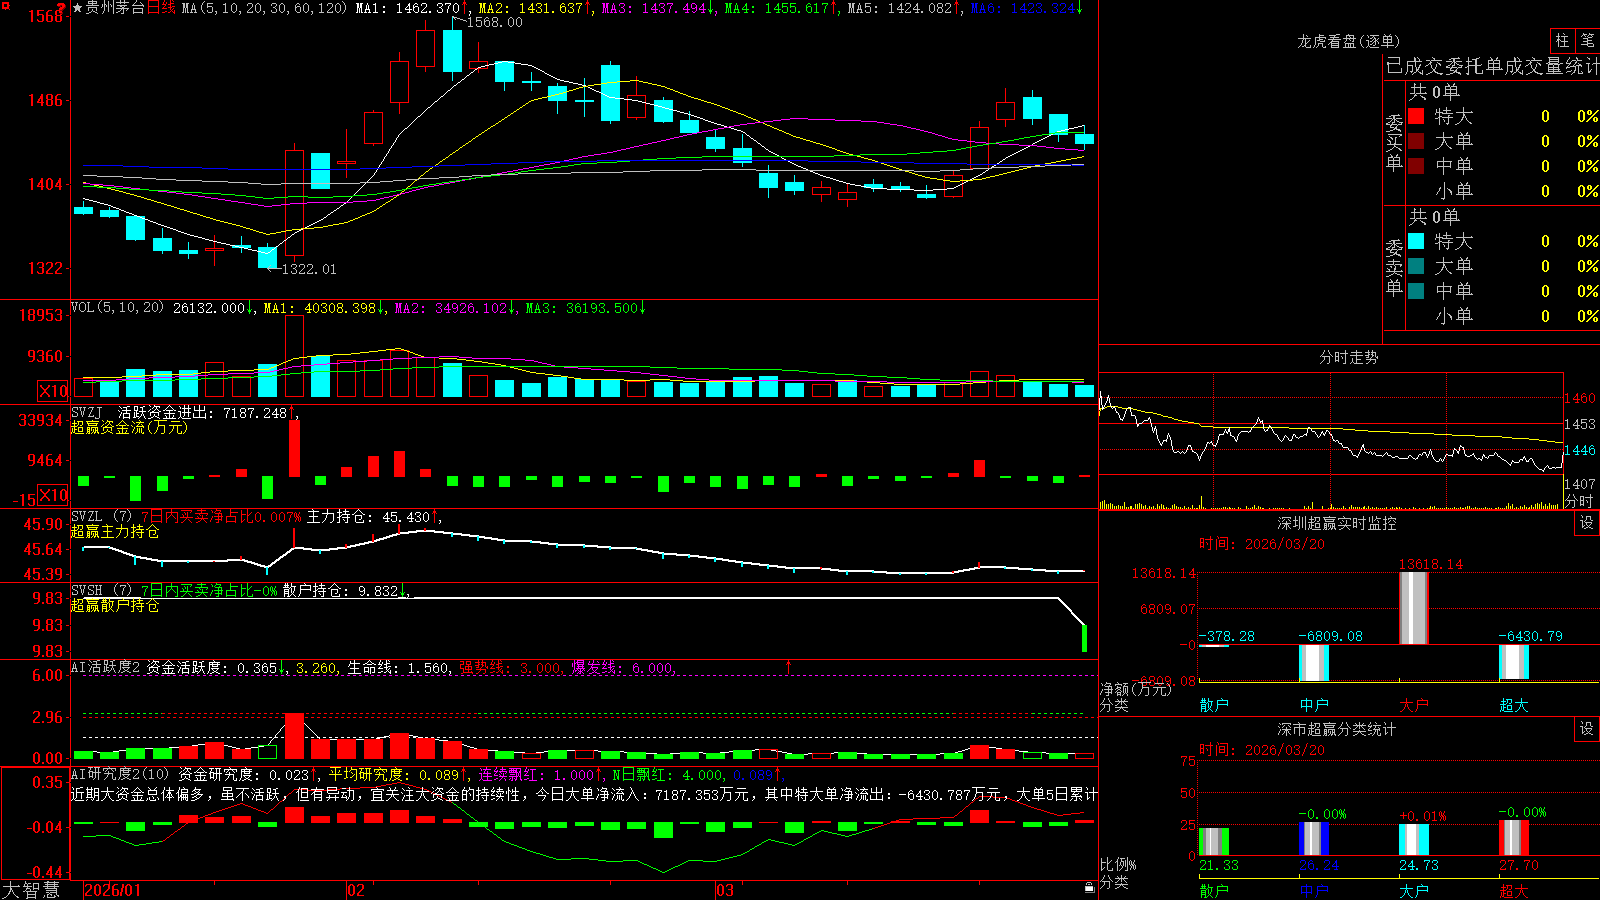1600x900 pixels.
Task: Click the red 特大 buy-order color square
Action: pos(1416,116)
